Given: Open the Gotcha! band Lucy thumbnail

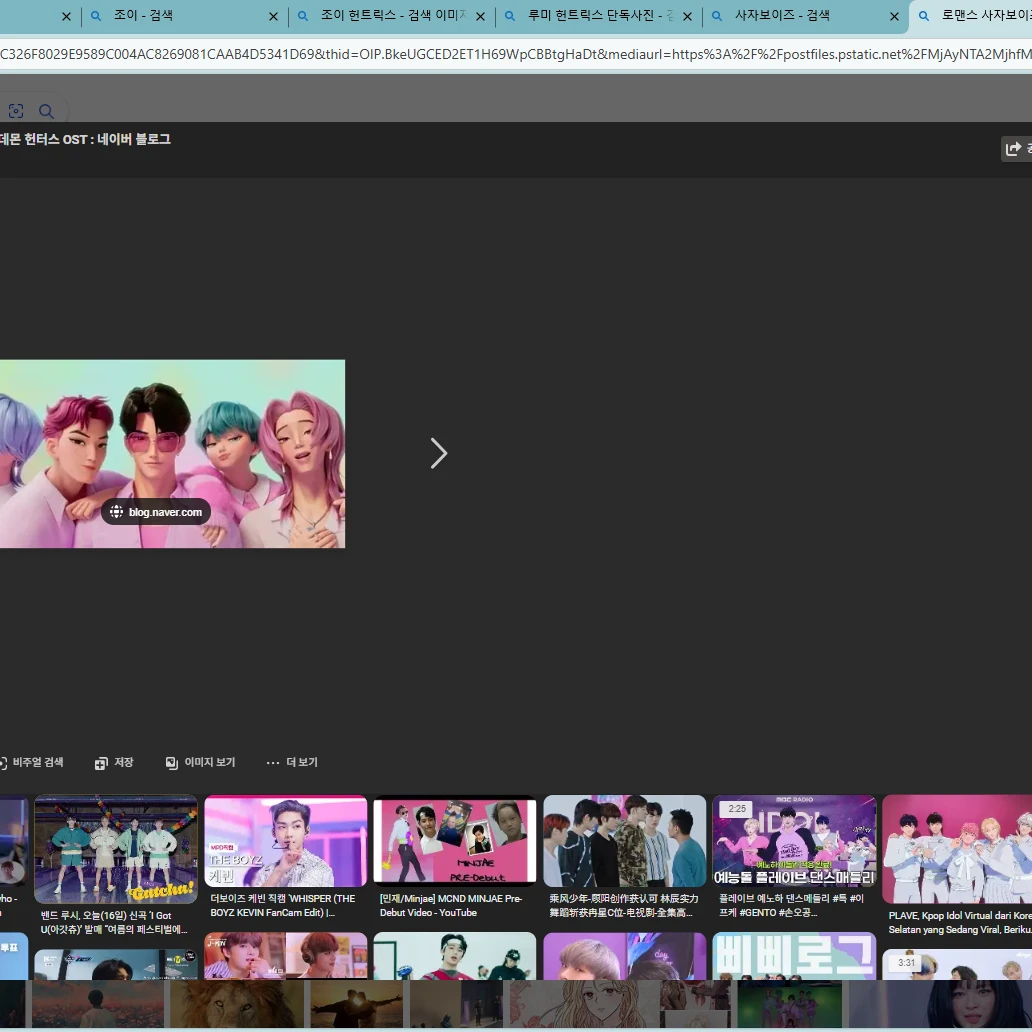Looking at the screenshot, I should click(x=116, y=849).
